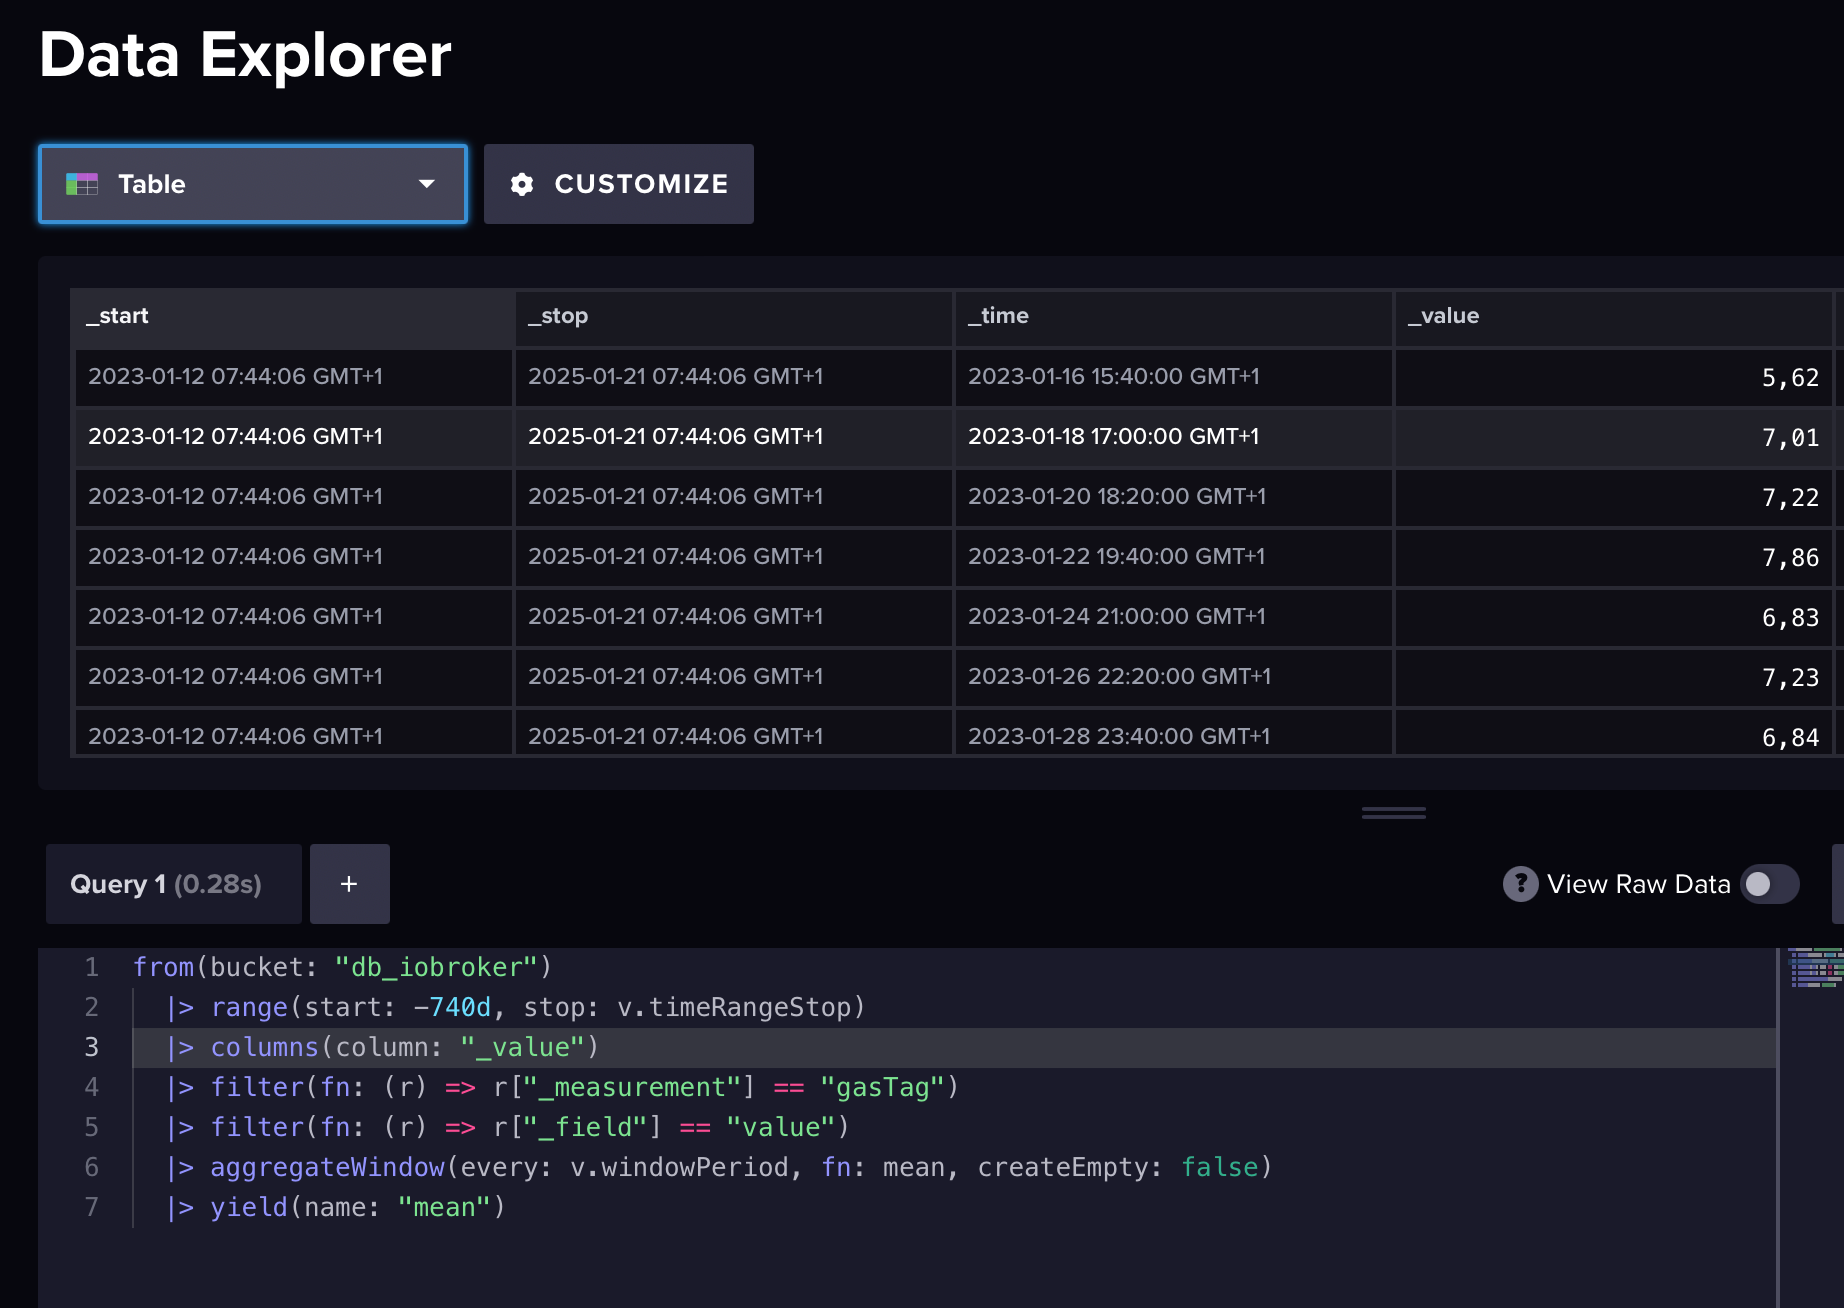Click the from(bucket: "db_iobroker") code line
Screen dimensions: 1844x1308
click(x=342, y=967)
